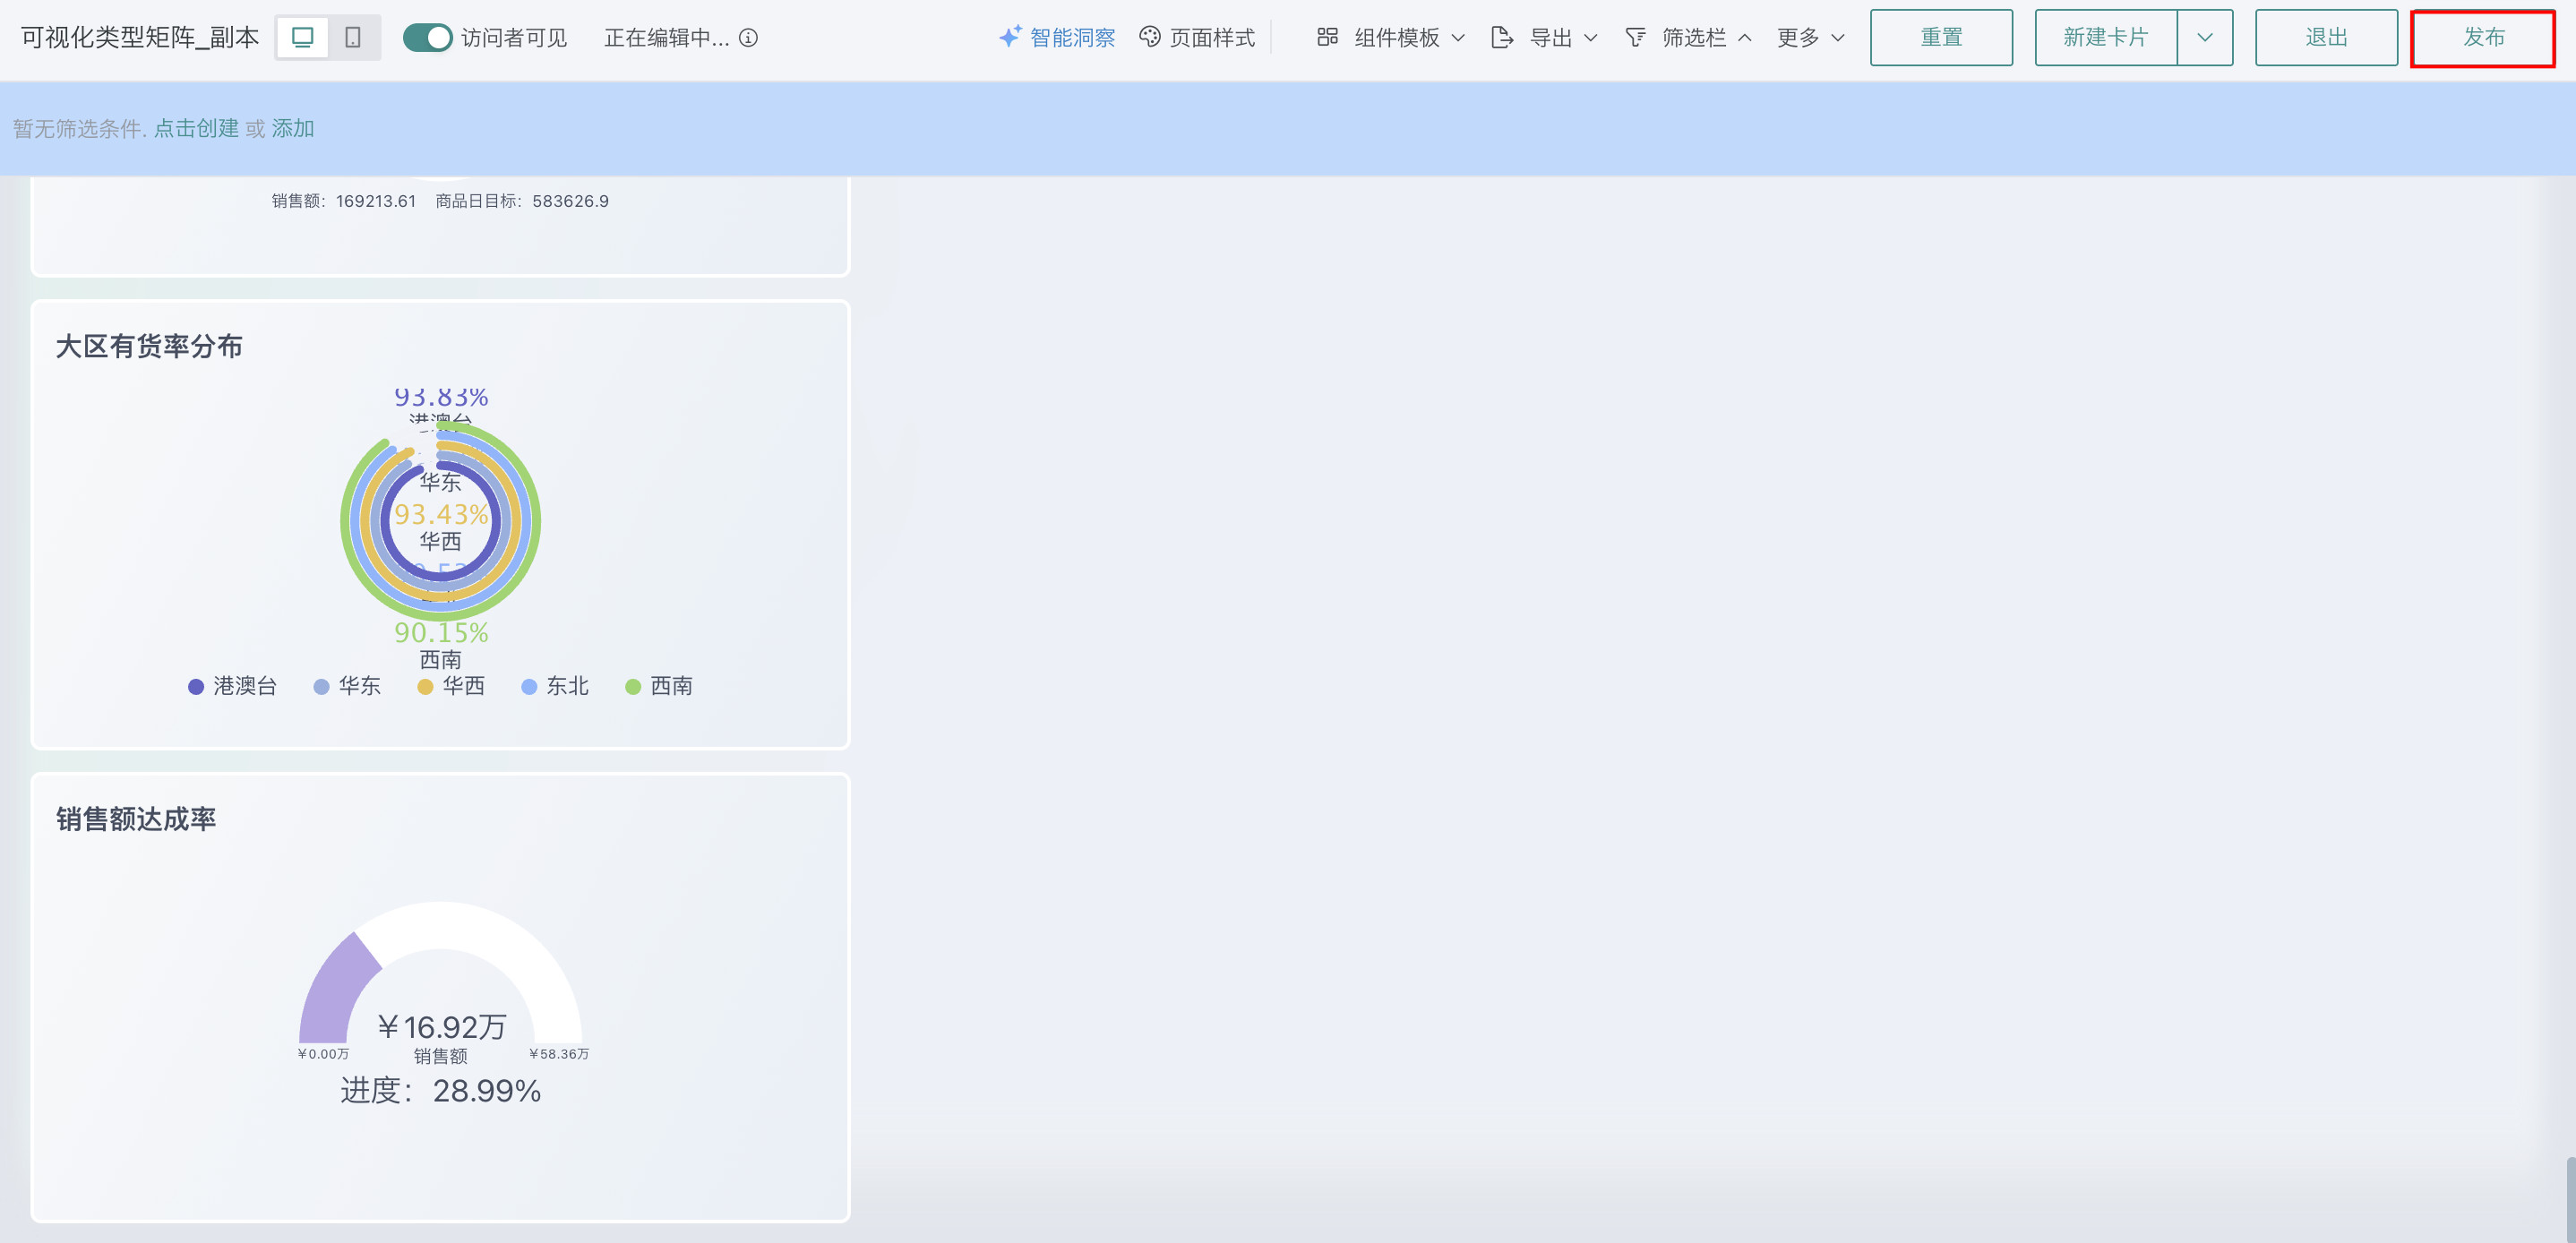The image size is (2576, 1243).
Task: Click the 发布 publish button
Action: [x=2482, y=38]
